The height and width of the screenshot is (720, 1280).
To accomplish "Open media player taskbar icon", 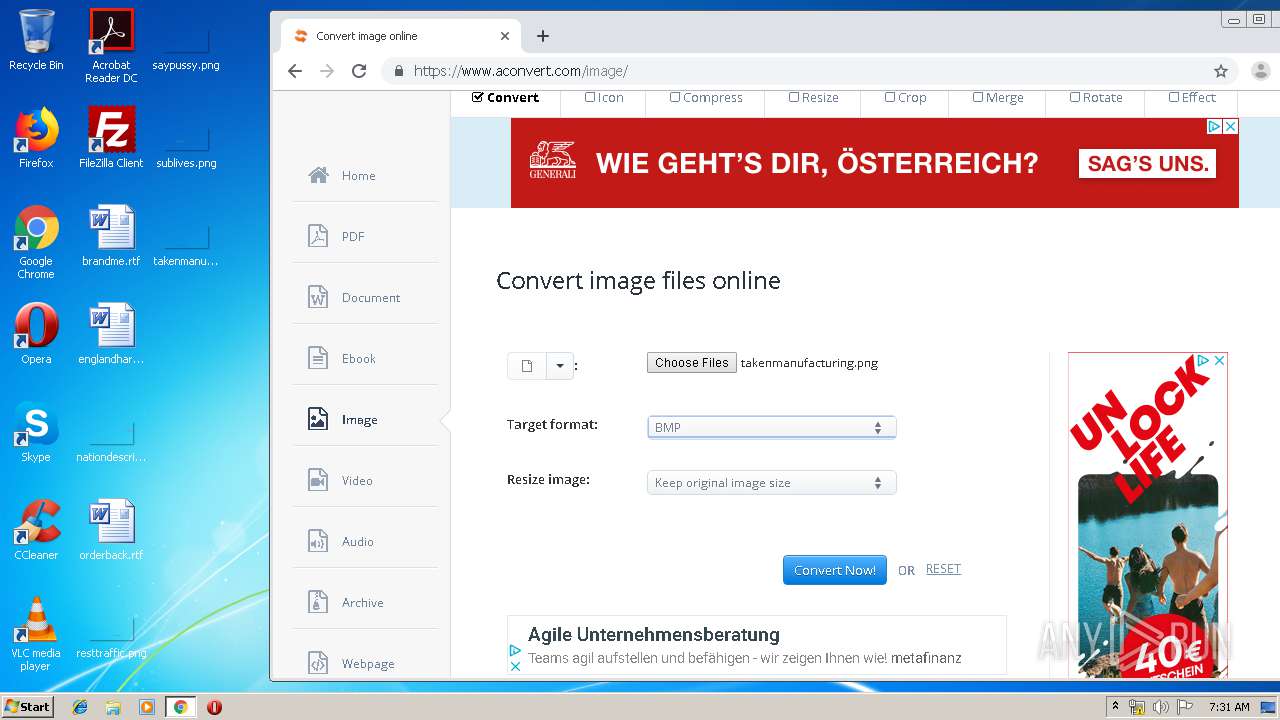I will [147, 707].
